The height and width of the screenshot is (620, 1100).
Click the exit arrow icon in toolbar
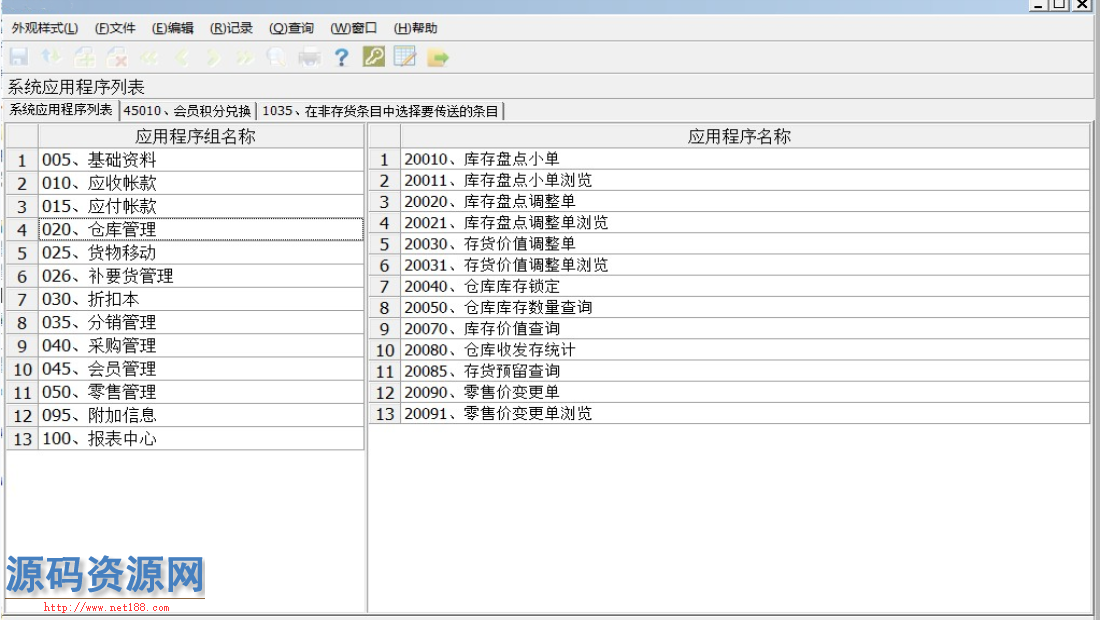438,58
